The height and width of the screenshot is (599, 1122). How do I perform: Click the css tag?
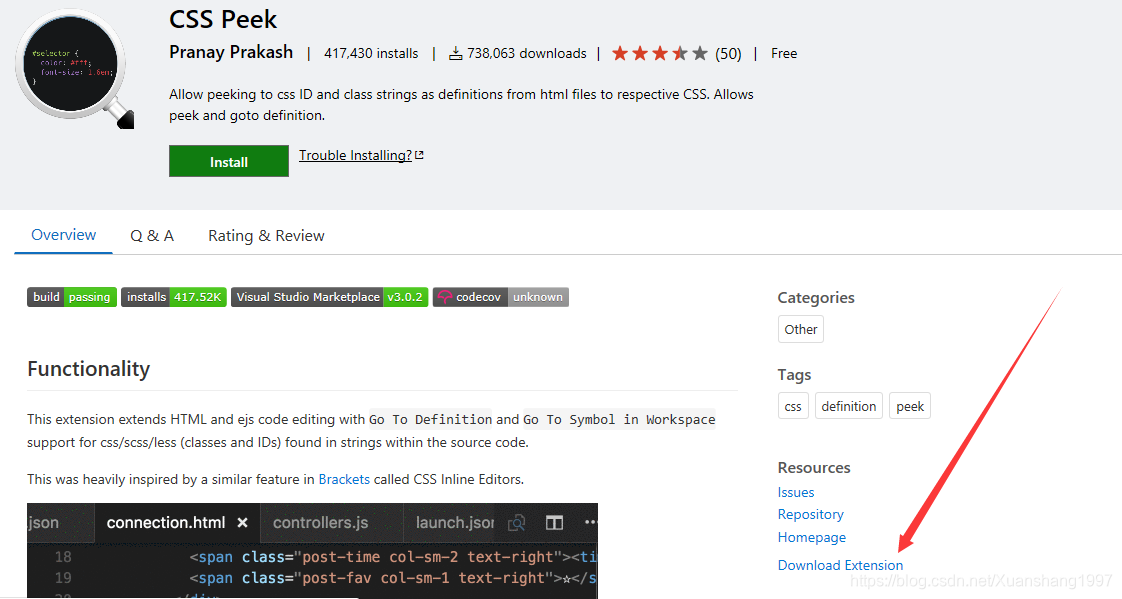click(793, 406)
